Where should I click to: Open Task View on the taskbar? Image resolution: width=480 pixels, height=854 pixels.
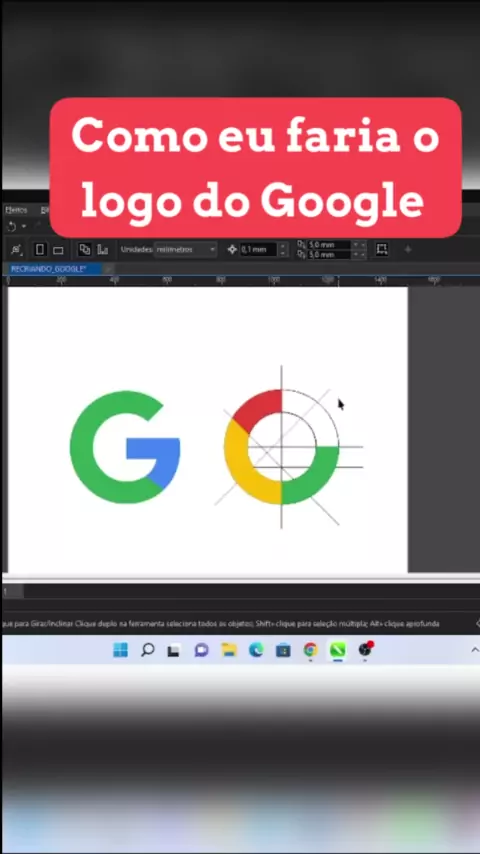pyautogui.click(x=174, y=650)
